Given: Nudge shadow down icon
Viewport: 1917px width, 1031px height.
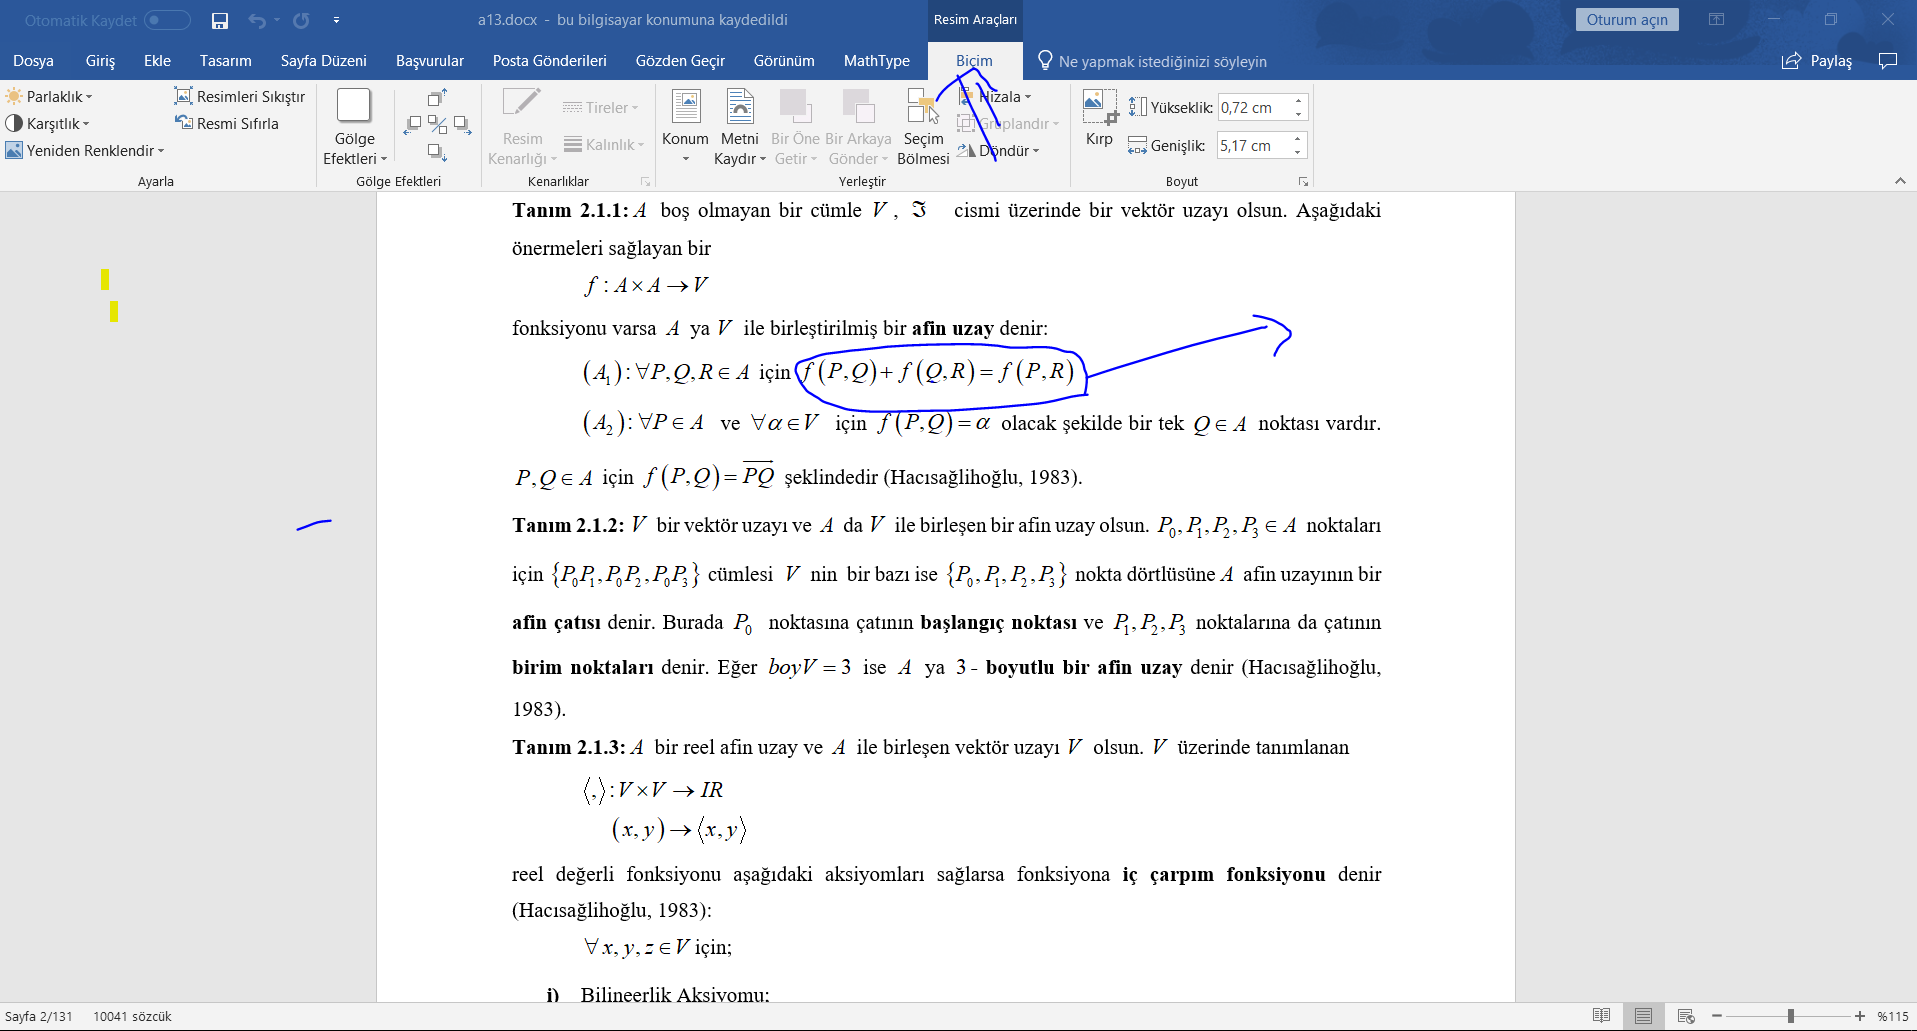Looking at the screenshot, I should [x=437, y=151].
